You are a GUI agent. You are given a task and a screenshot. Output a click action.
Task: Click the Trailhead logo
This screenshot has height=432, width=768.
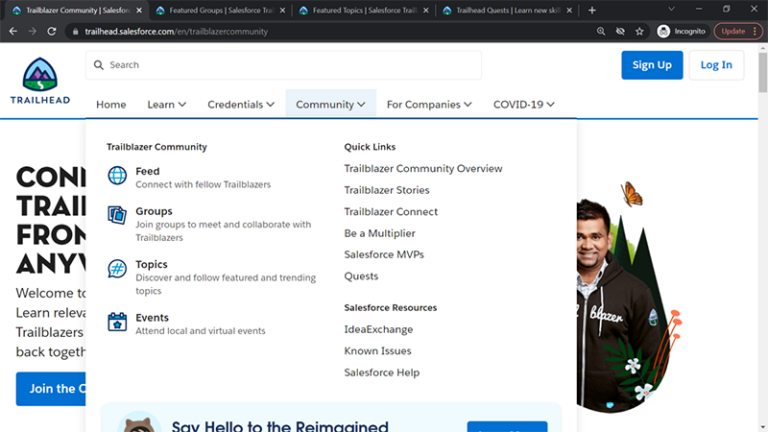[x=40, y=80]
